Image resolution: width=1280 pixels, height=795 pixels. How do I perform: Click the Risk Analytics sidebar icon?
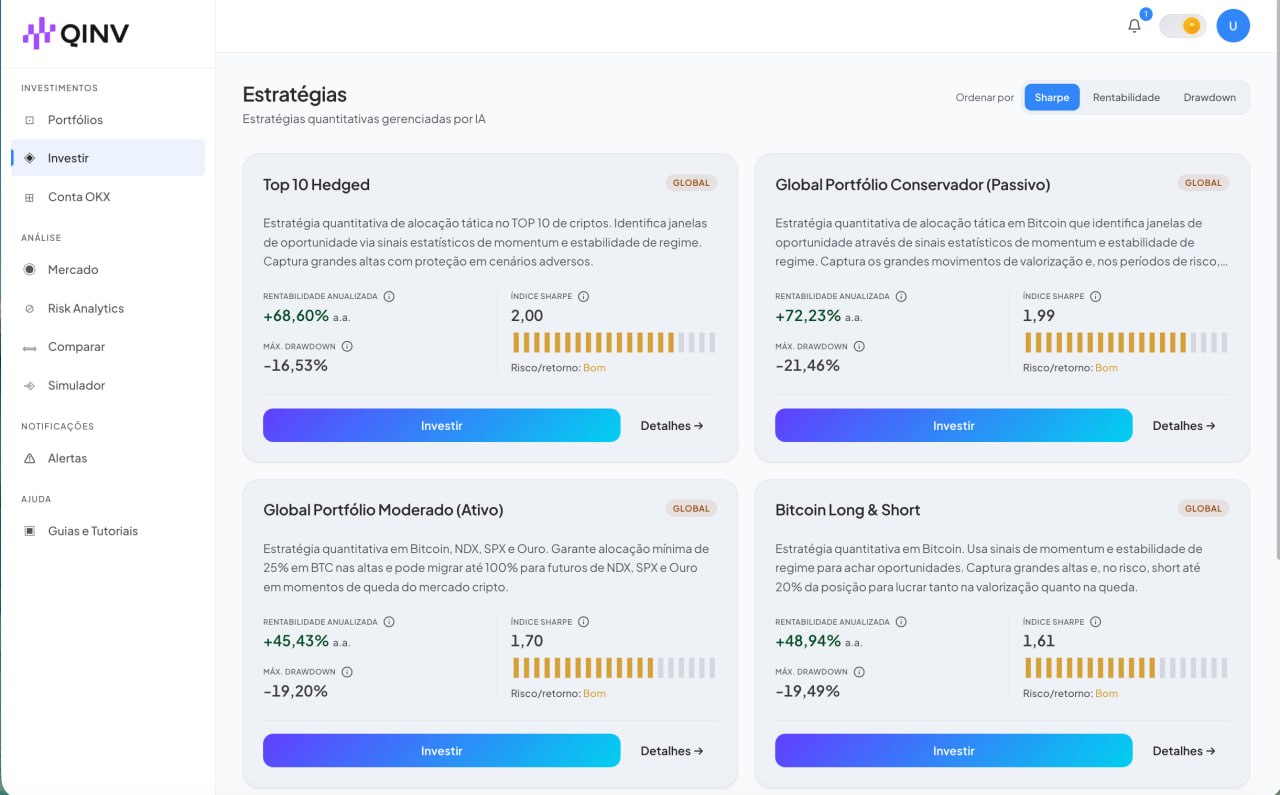coord(29,309)
